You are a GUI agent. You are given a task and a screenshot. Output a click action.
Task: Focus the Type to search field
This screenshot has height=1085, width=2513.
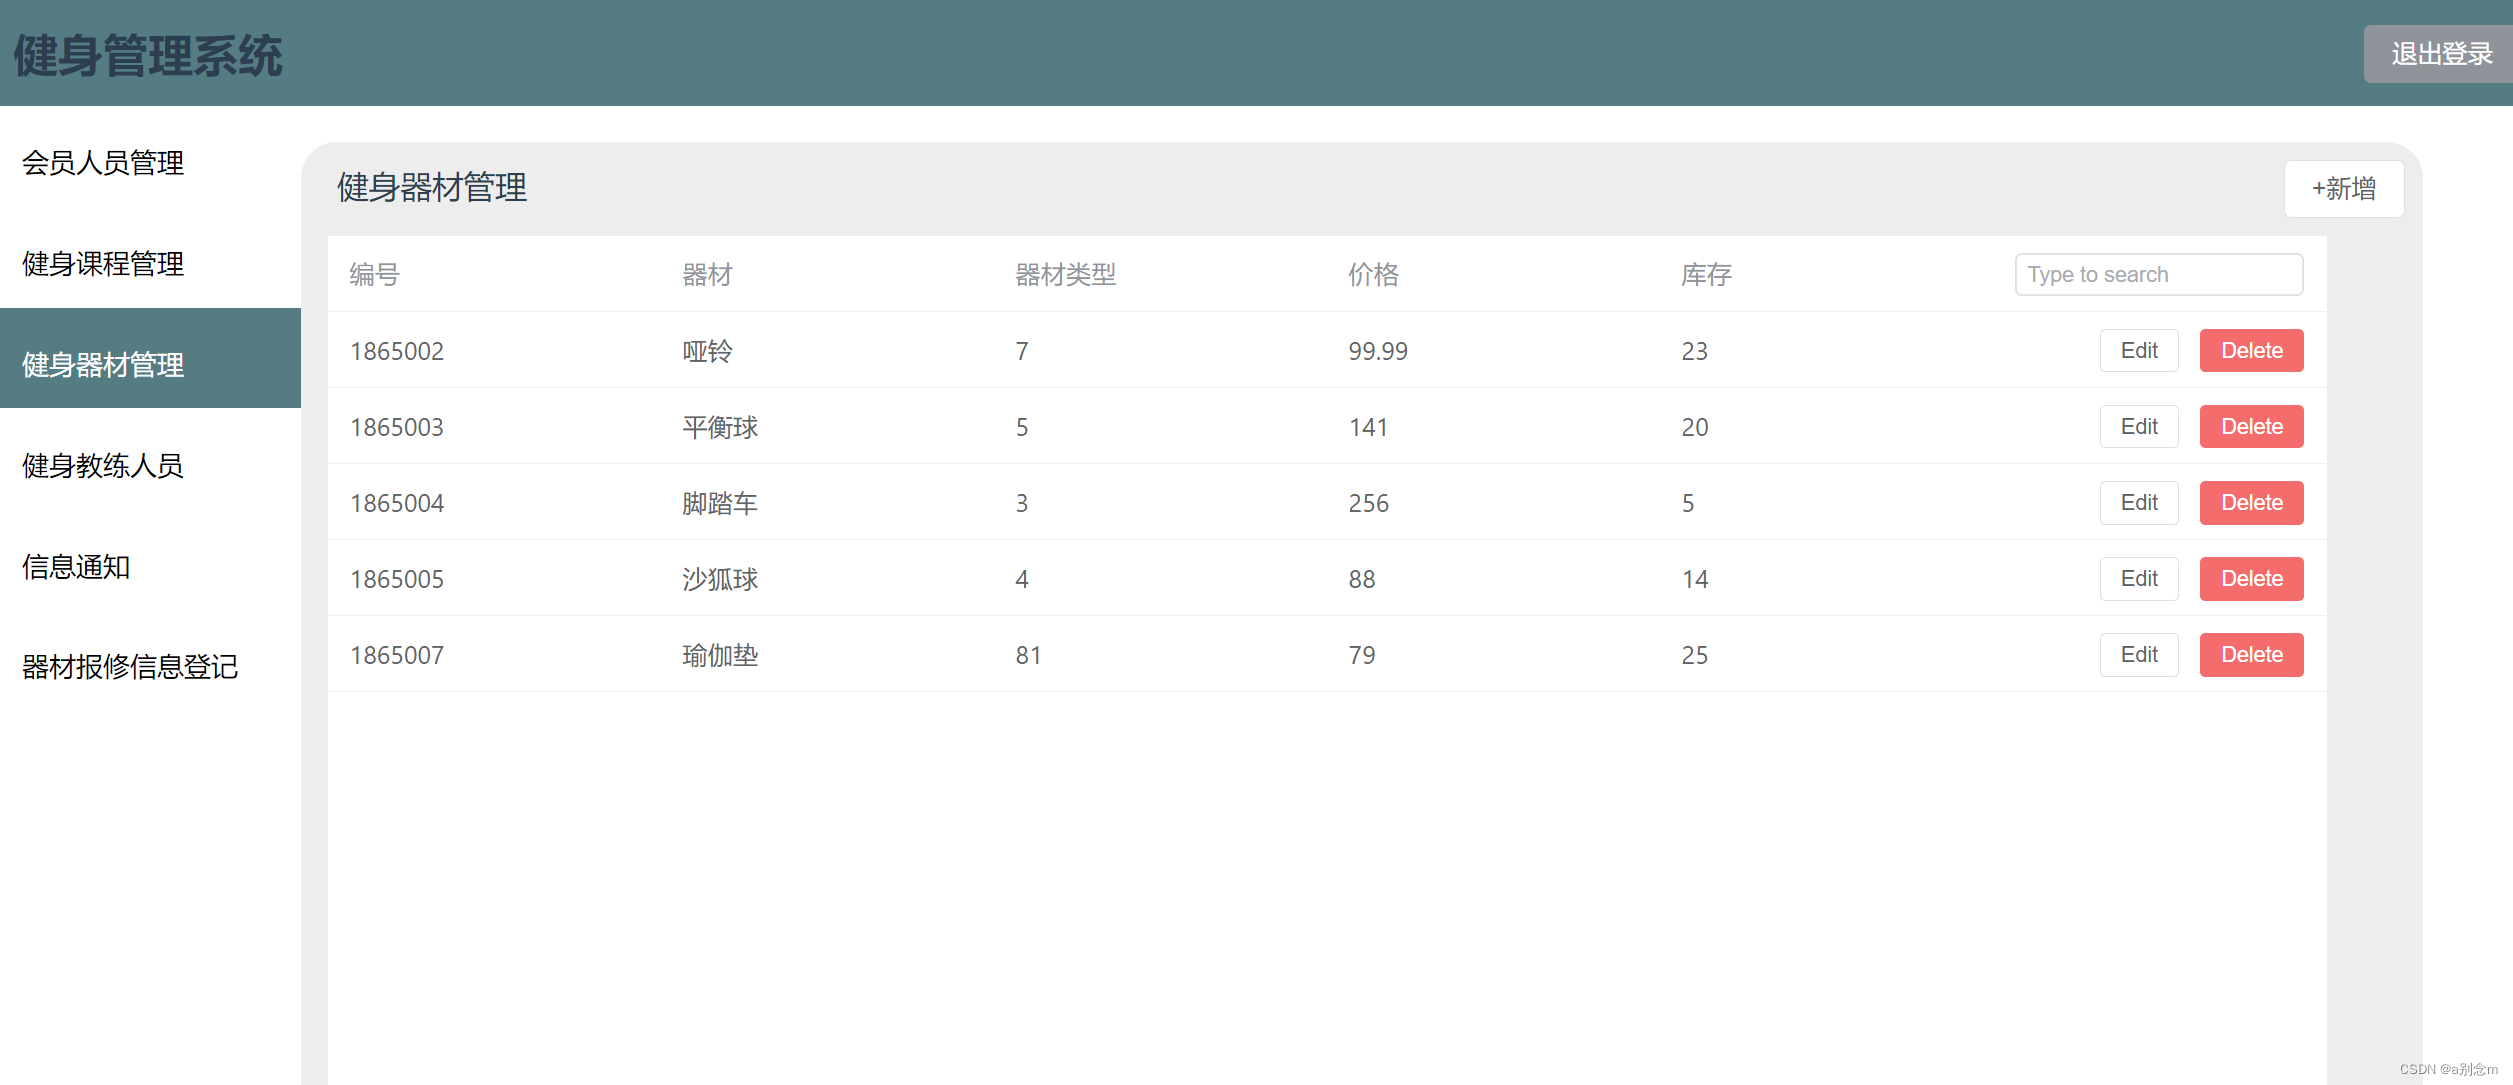coord(2158,274)
